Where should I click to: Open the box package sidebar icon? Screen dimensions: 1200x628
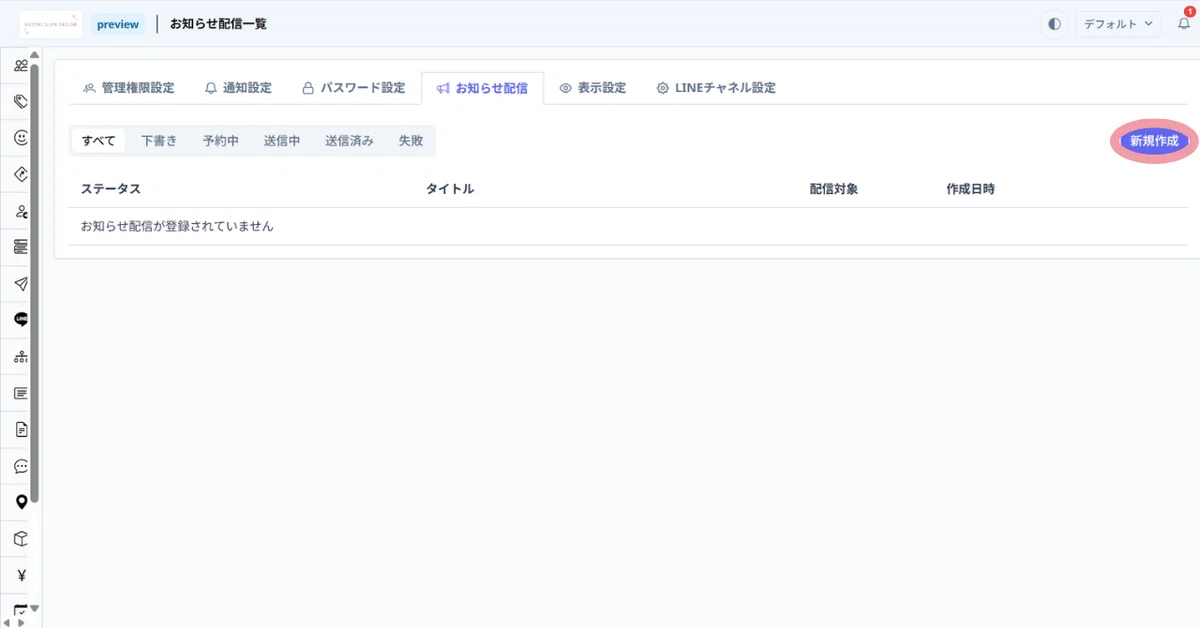point(21,539)
